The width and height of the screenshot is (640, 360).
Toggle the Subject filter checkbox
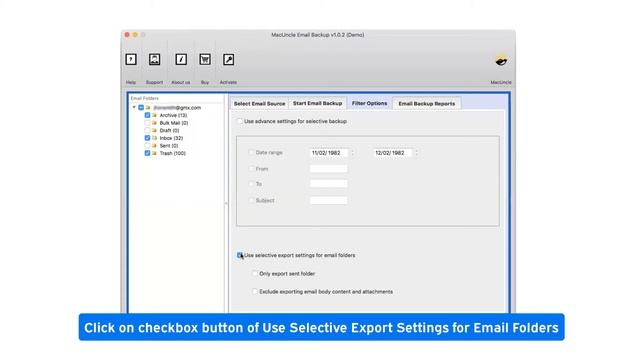pos(251,200)
